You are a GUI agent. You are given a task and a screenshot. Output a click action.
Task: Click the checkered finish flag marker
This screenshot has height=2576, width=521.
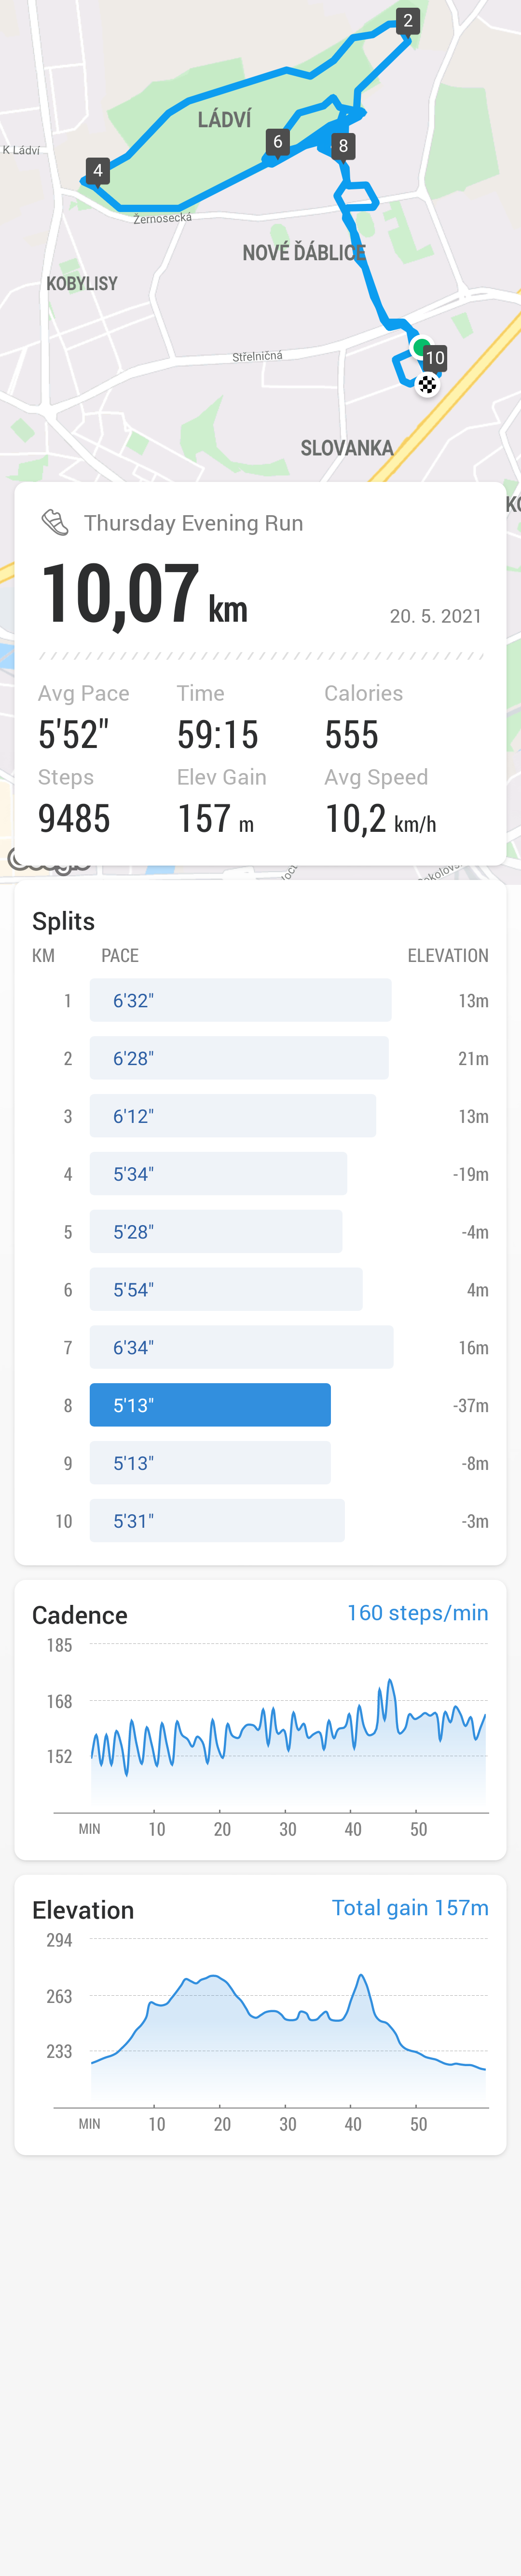(x=427, y=385)
